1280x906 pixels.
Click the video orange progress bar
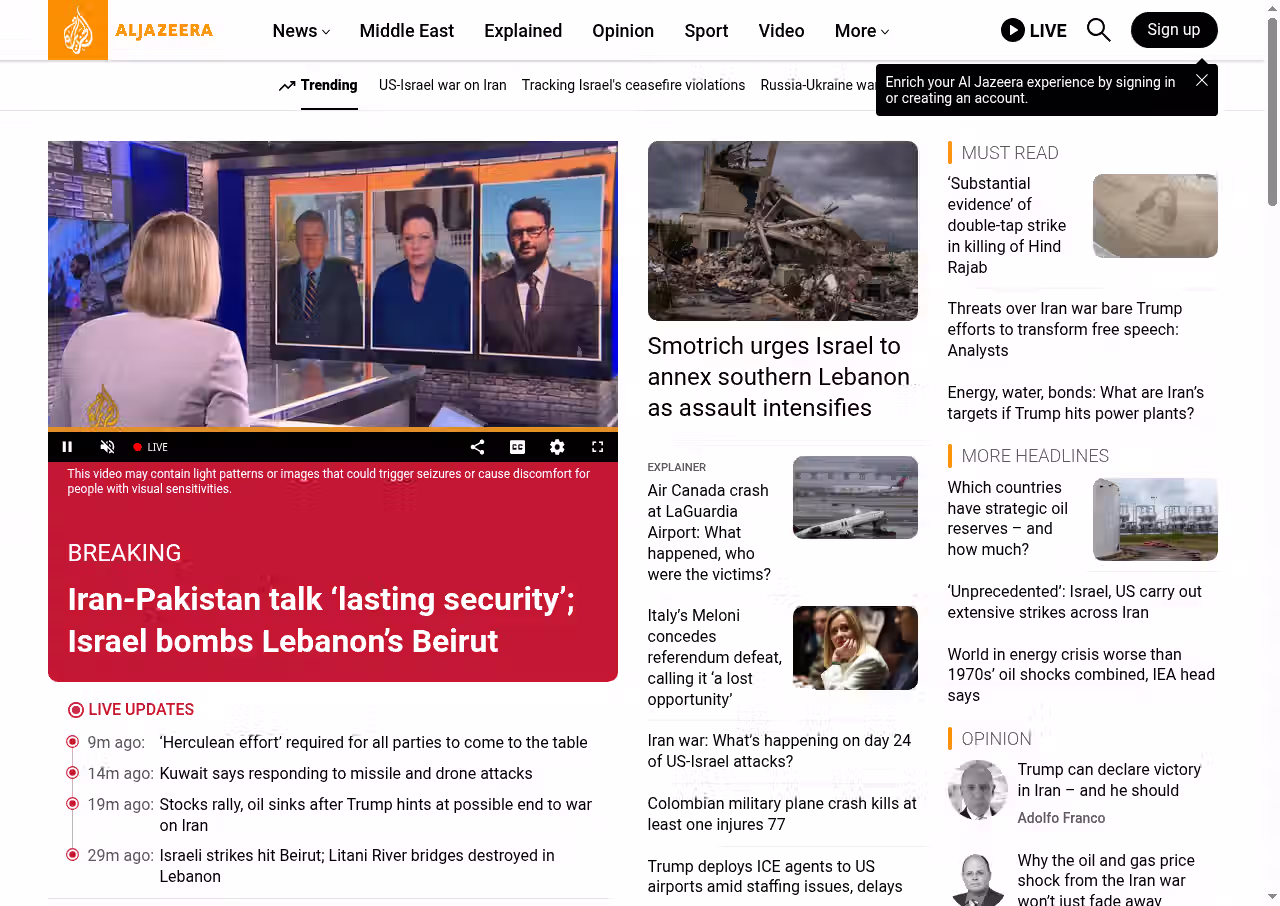[x=332, y=430]
